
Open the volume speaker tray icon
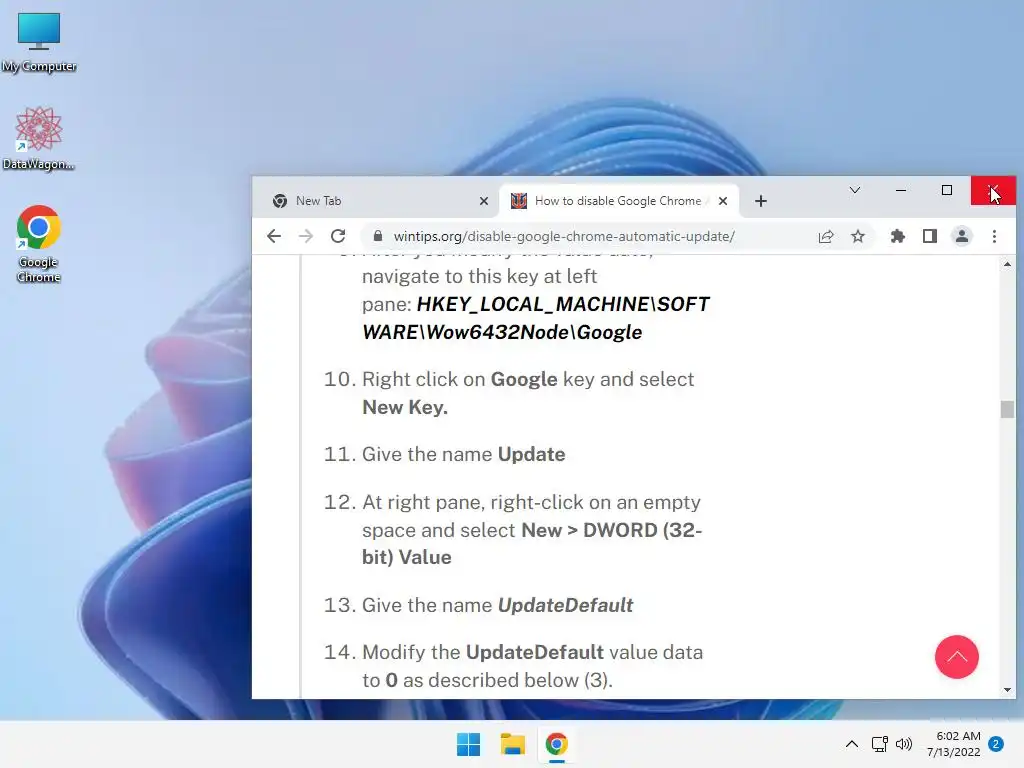pyautogui.click(x=904, y=744)
